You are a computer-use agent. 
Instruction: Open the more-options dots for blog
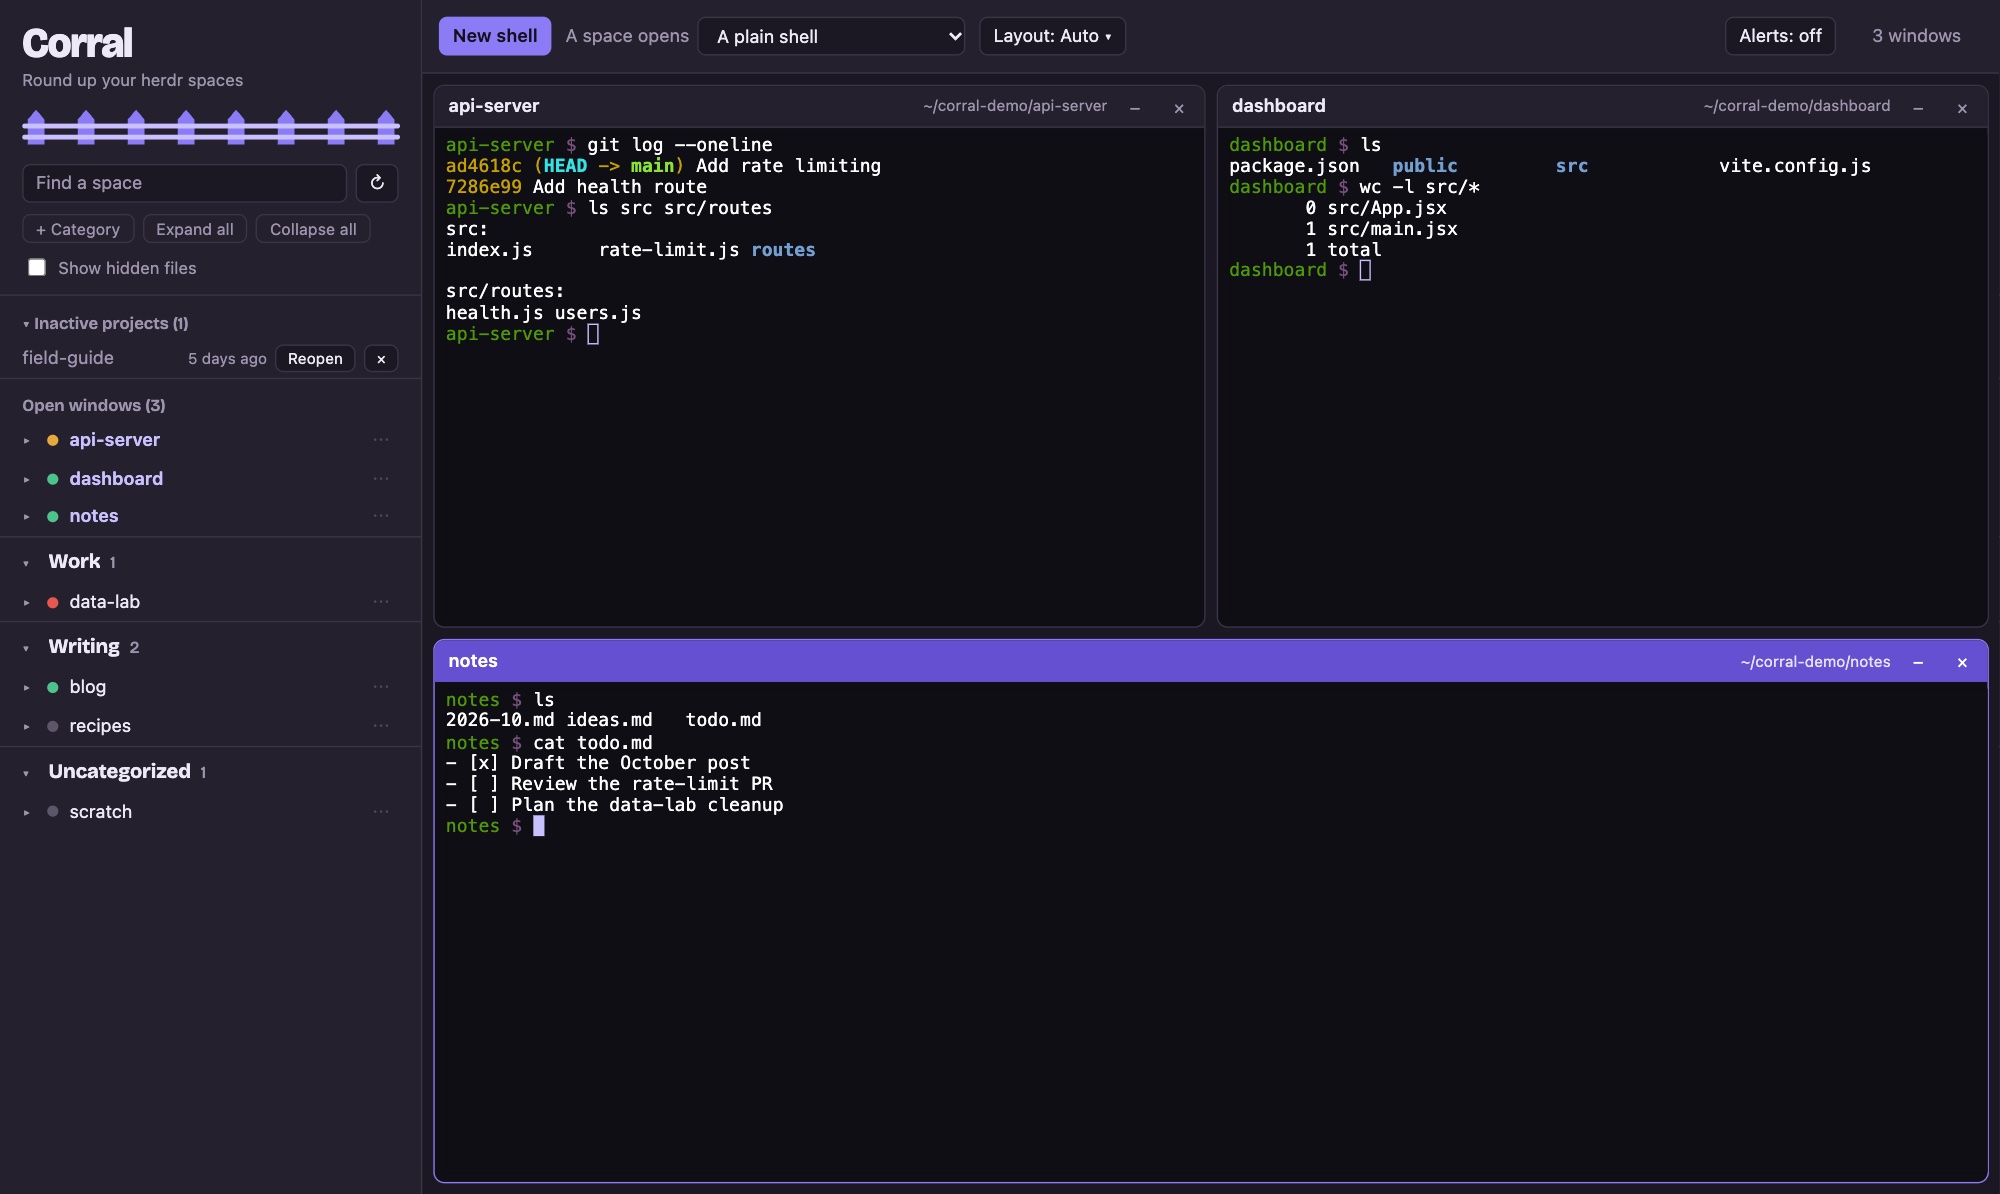coord(381,687)
